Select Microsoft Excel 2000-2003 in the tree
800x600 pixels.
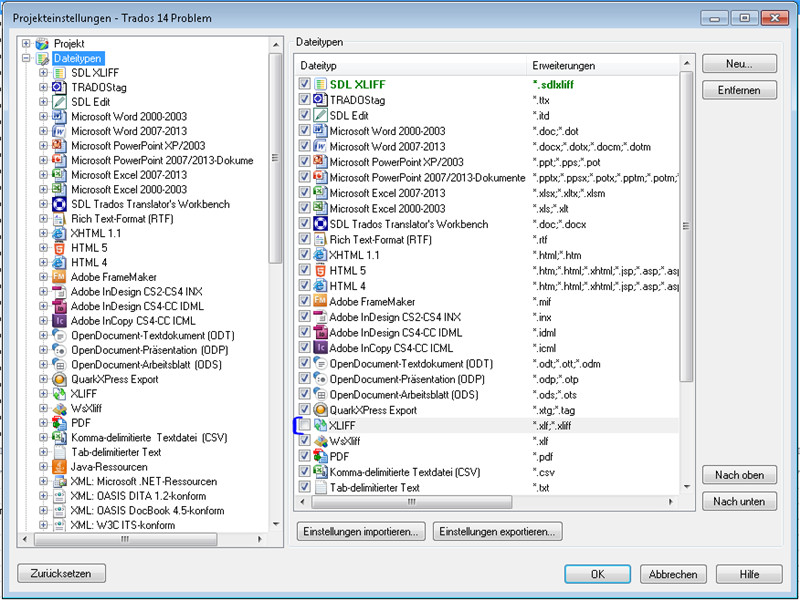pos(129,189)
